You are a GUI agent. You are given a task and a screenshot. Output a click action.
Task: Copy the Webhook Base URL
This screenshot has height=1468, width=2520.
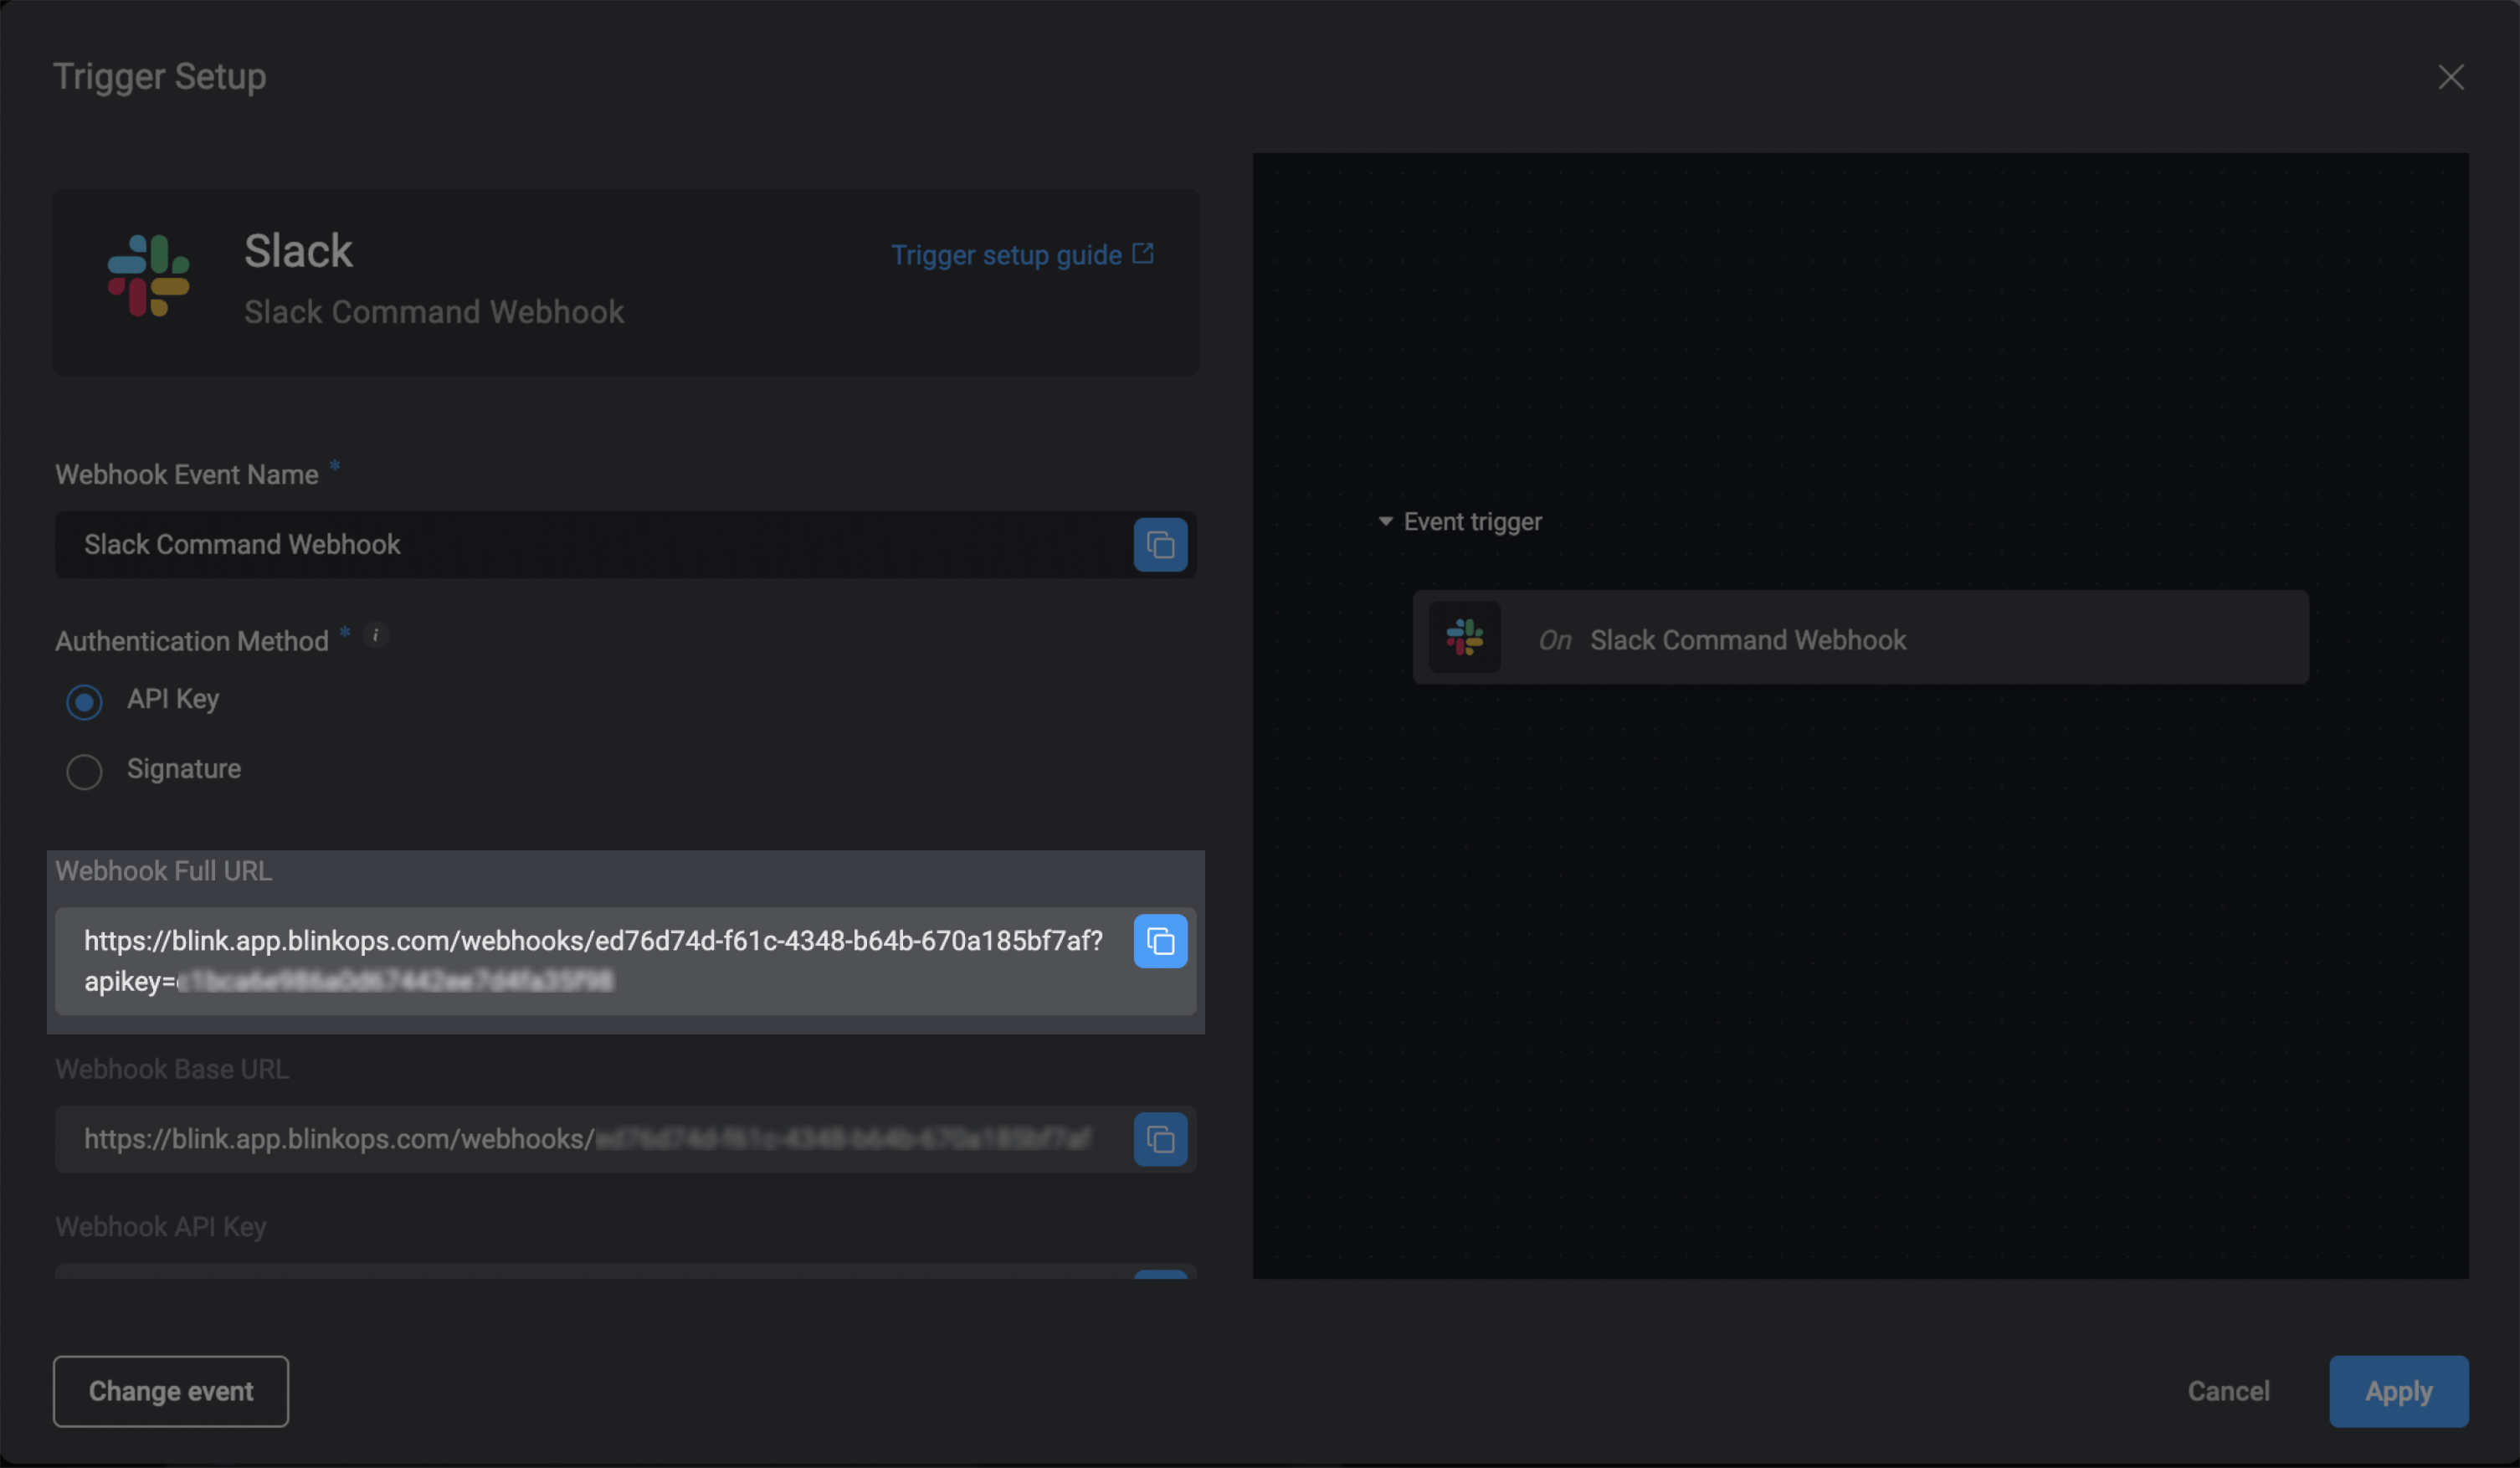[1160, 1139]
